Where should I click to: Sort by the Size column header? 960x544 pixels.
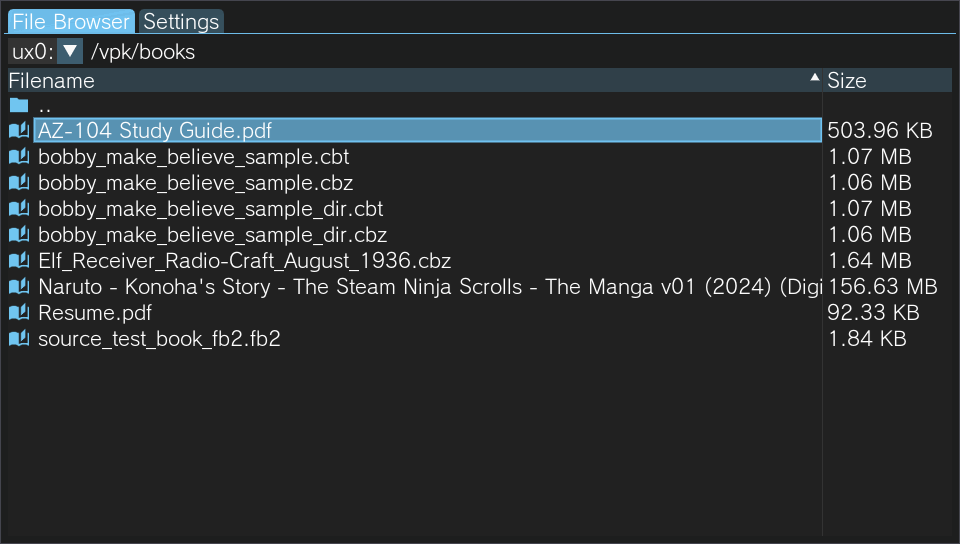pos(887,81)
